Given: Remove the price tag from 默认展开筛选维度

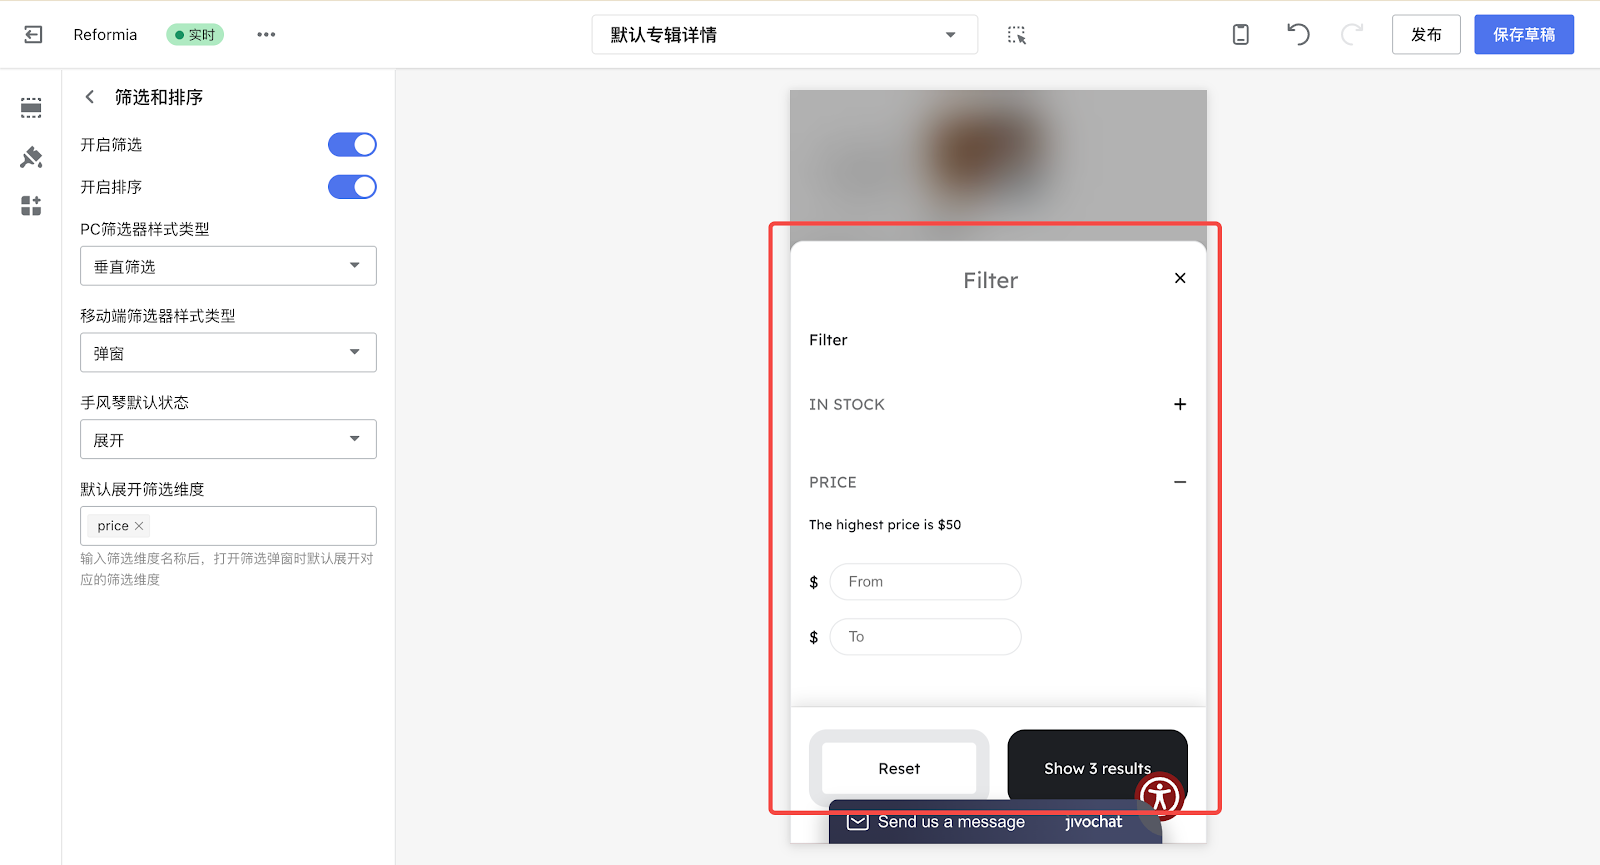Looking at the screenshot, I should click(x=139, y=526).
